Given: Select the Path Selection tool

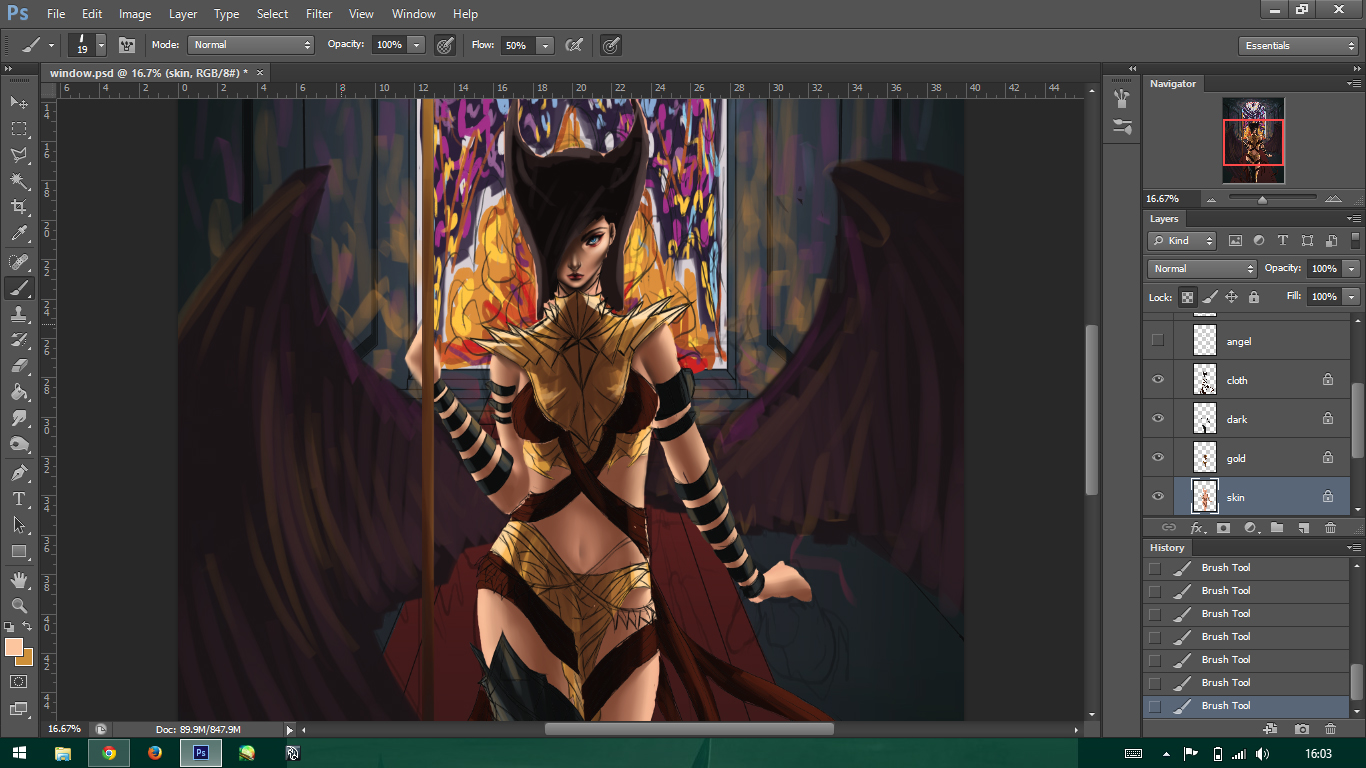Looking at the screenshot, I should tap(19, 525).
